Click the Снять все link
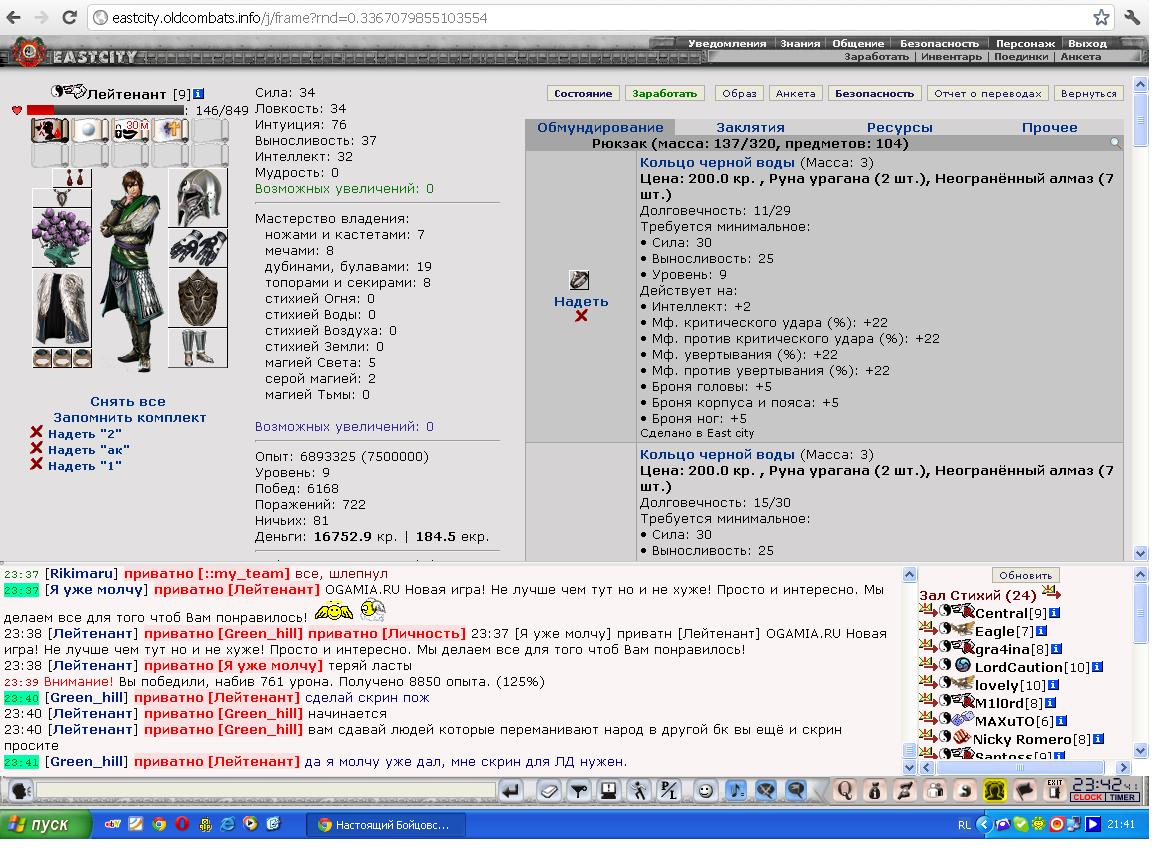This screenshot has height=864, width=1152. point(128,402)
